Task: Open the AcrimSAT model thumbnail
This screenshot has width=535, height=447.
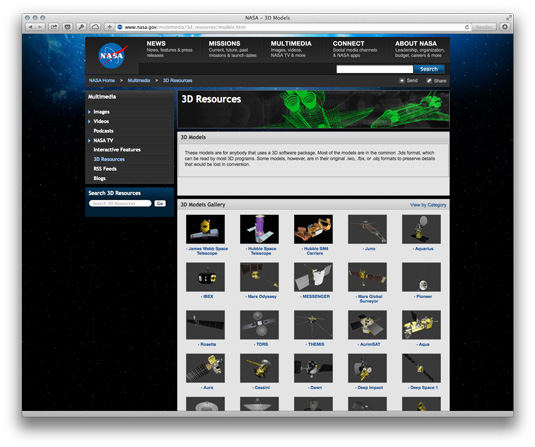Action: pos(367,325)
